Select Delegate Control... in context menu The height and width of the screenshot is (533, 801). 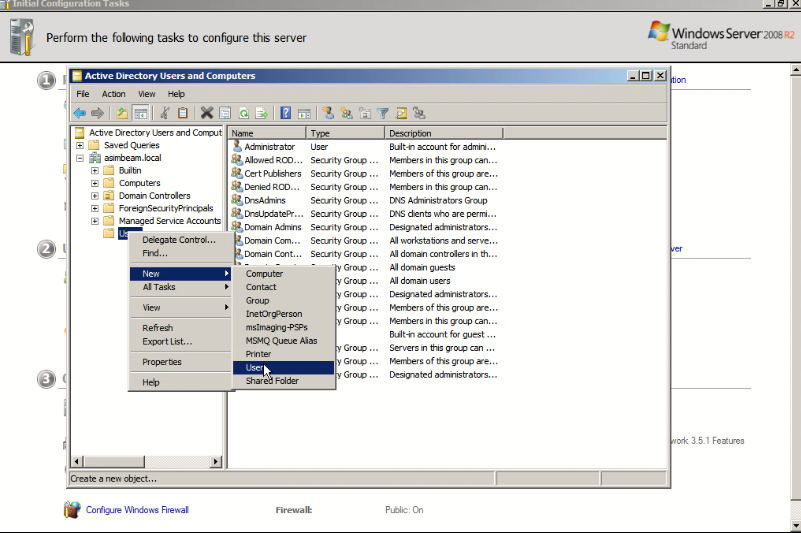click(180, 240)
